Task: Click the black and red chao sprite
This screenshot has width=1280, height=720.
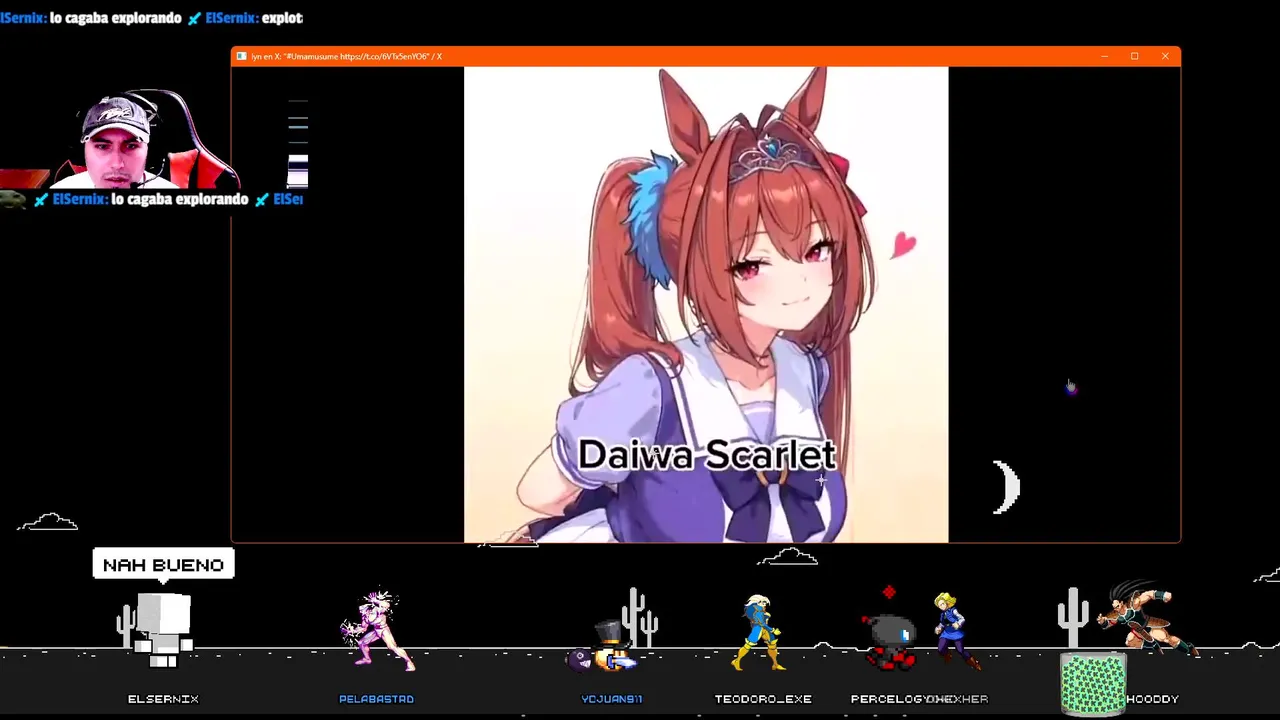Action: 889,640
